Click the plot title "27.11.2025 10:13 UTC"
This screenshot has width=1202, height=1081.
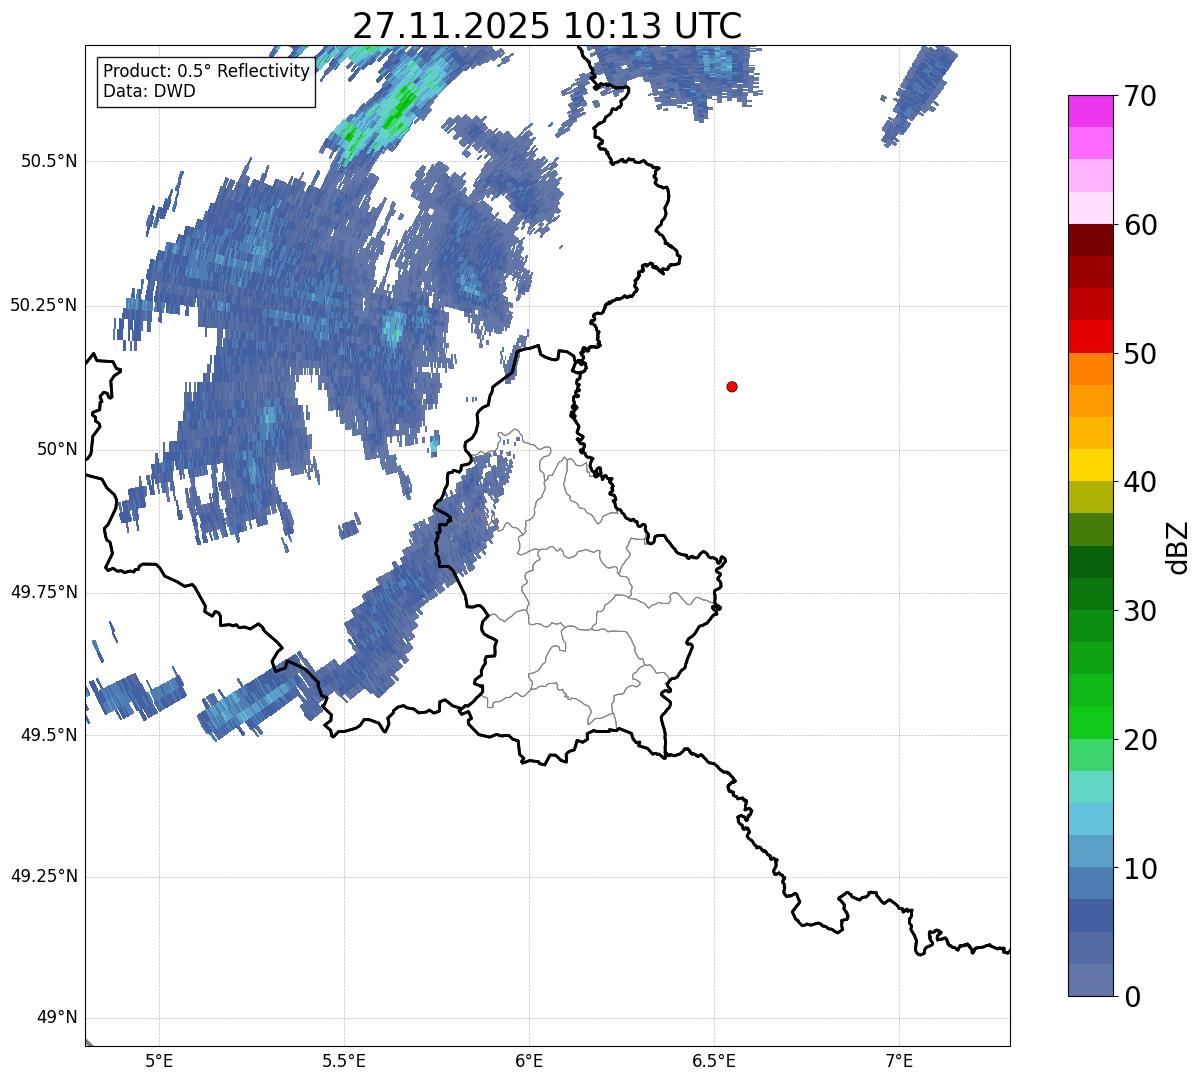pyautogui.click(x=547, y=26)
